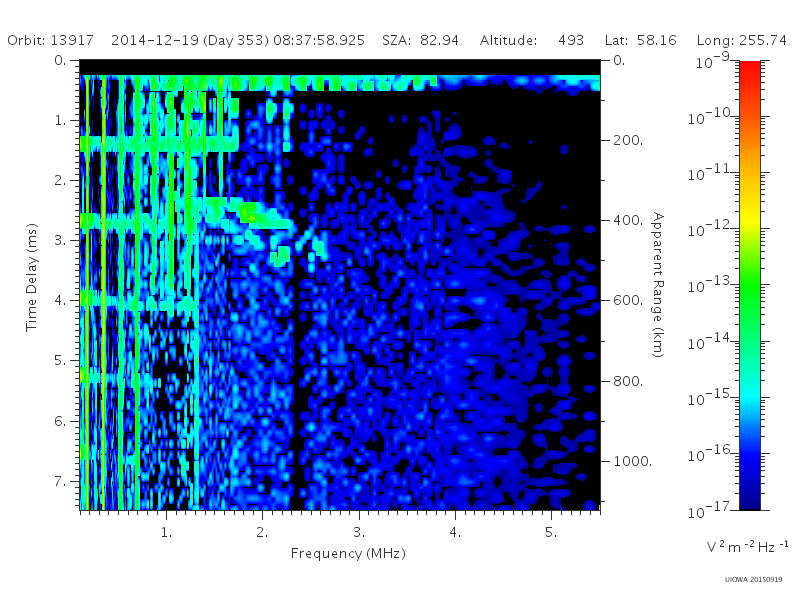Click the V² m⁻² Hz⁻¹ units label
Image resolution: width=800 pixels, height=600 pixels.
click(x=747, y=546)
